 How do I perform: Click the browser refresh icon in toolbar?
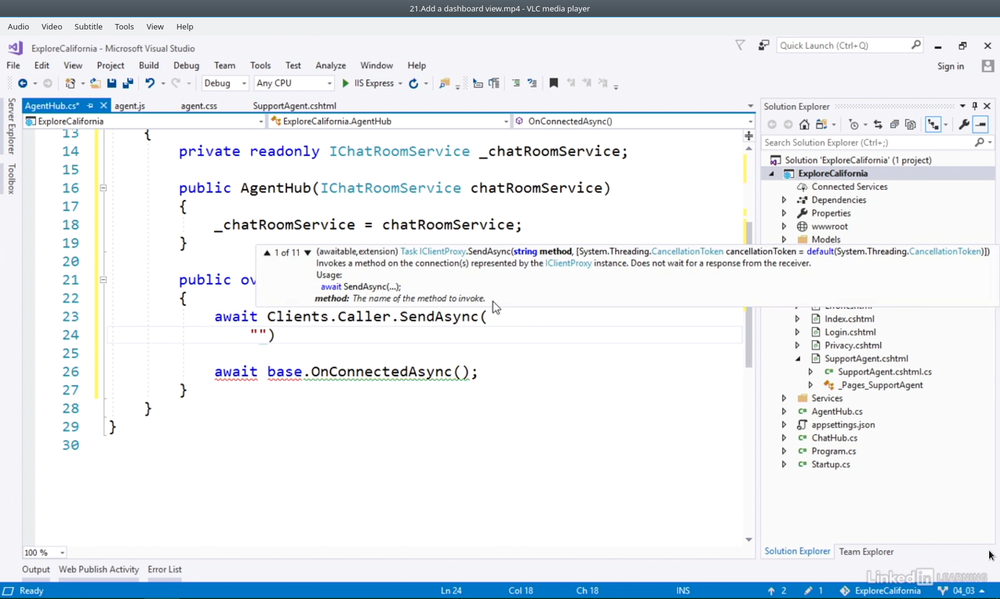click(413, 84)
